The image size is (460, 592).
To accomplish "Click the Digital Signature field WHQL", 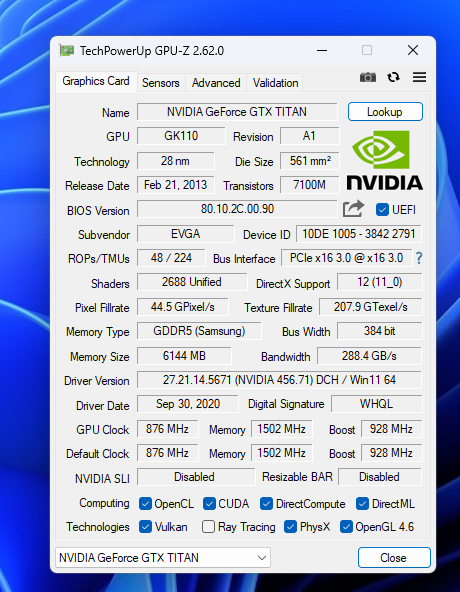I will pos(377,404).
